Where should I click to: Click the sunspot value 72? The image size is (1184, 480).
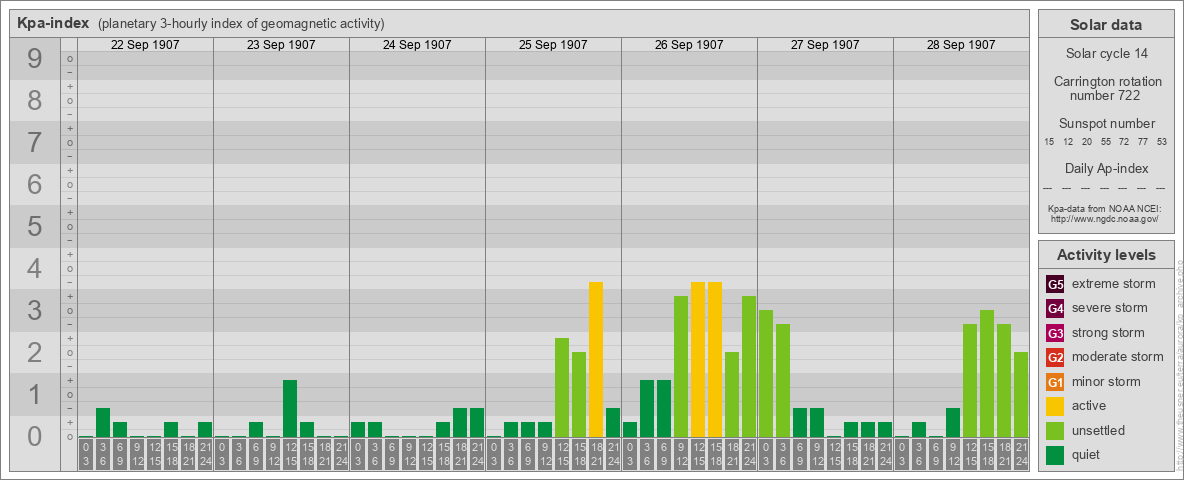(1124, 142)
